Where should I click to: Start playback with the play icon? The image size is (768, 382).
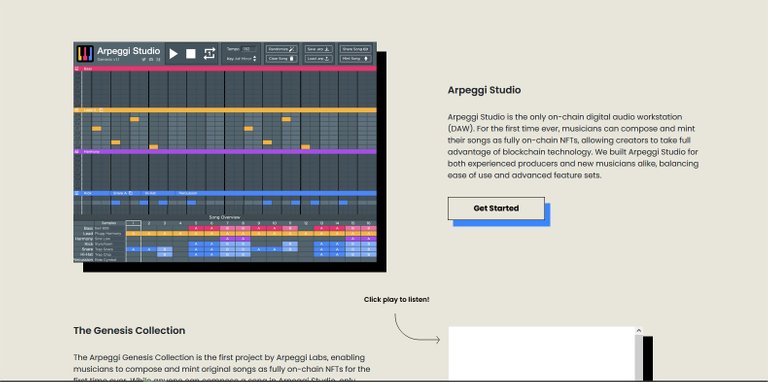(x=173, y=54)
